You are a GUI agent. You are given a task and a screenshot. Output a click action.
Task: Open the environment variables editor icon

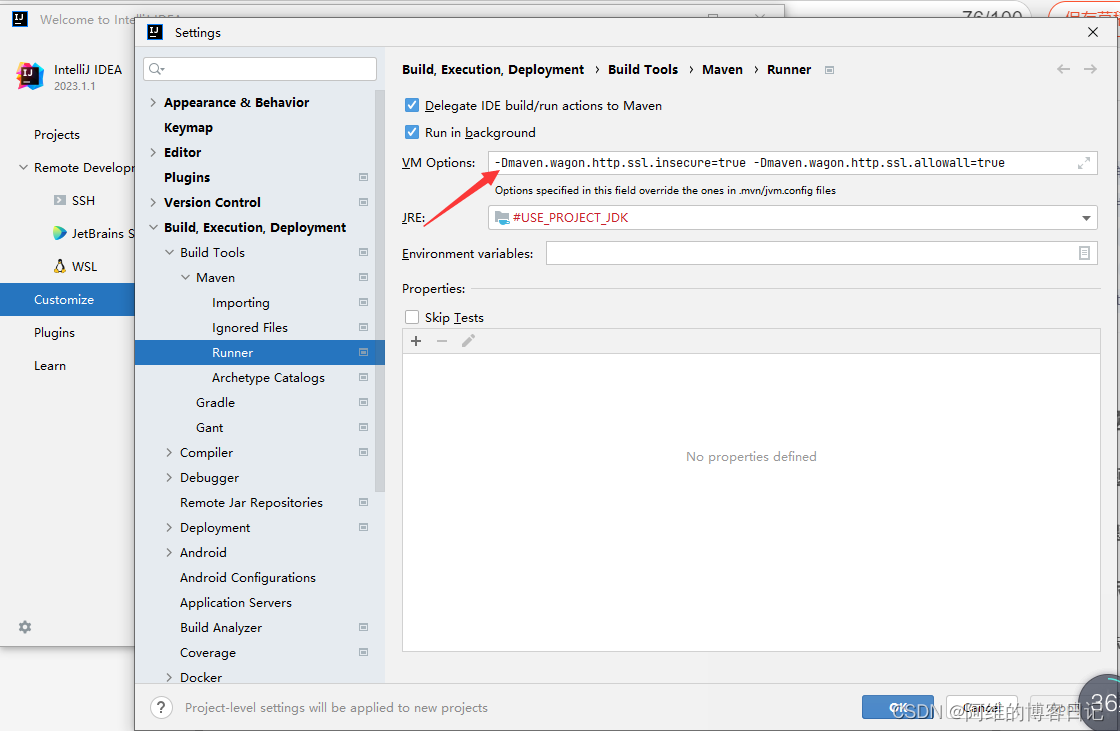click(x=1084, y=253)
